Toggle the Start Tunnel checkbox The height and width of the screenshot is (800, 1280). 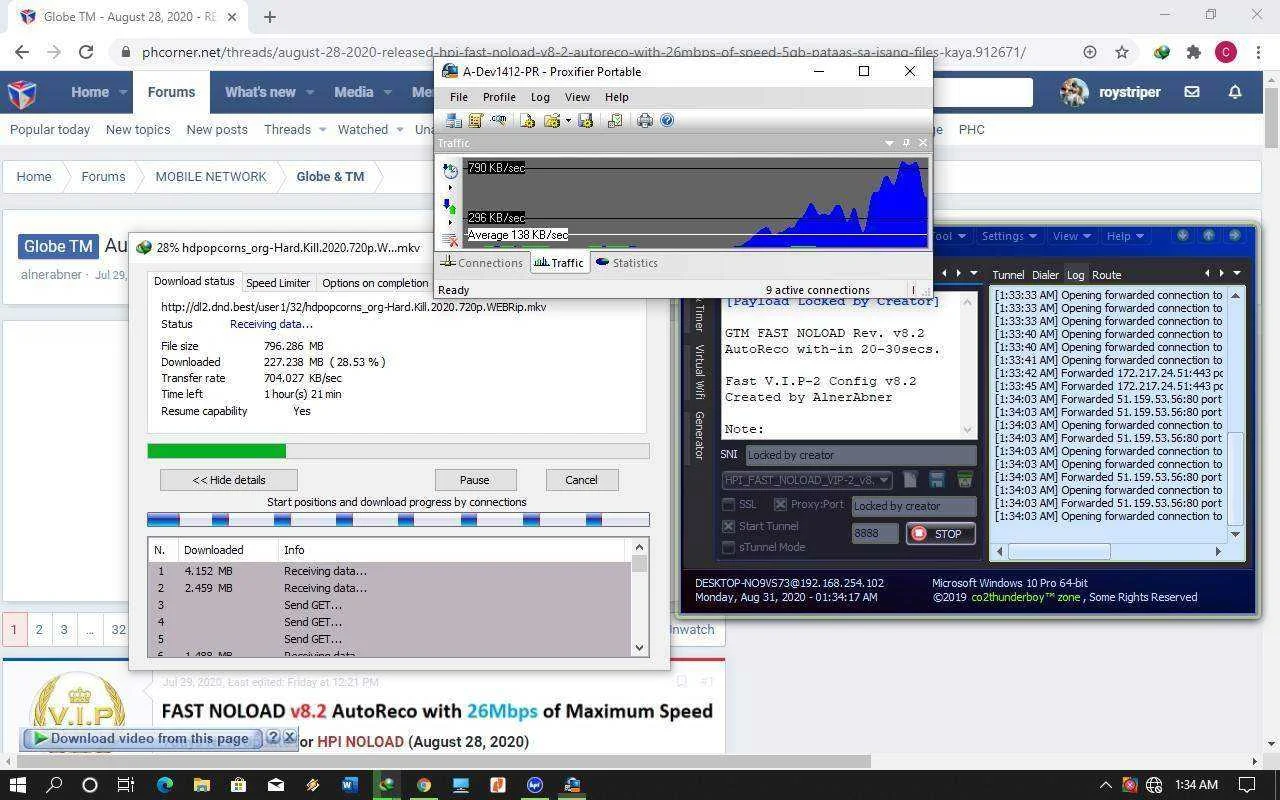coord(728,526)
